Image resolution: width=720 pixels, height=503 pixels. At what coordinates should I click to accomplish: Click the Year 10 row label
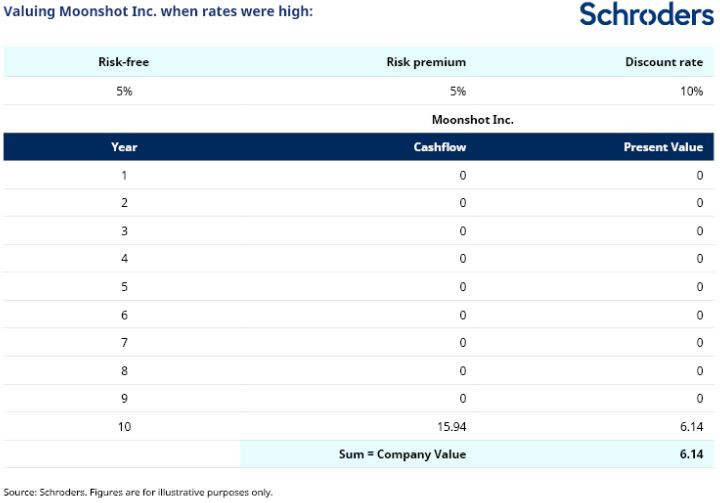click(124, 426)
